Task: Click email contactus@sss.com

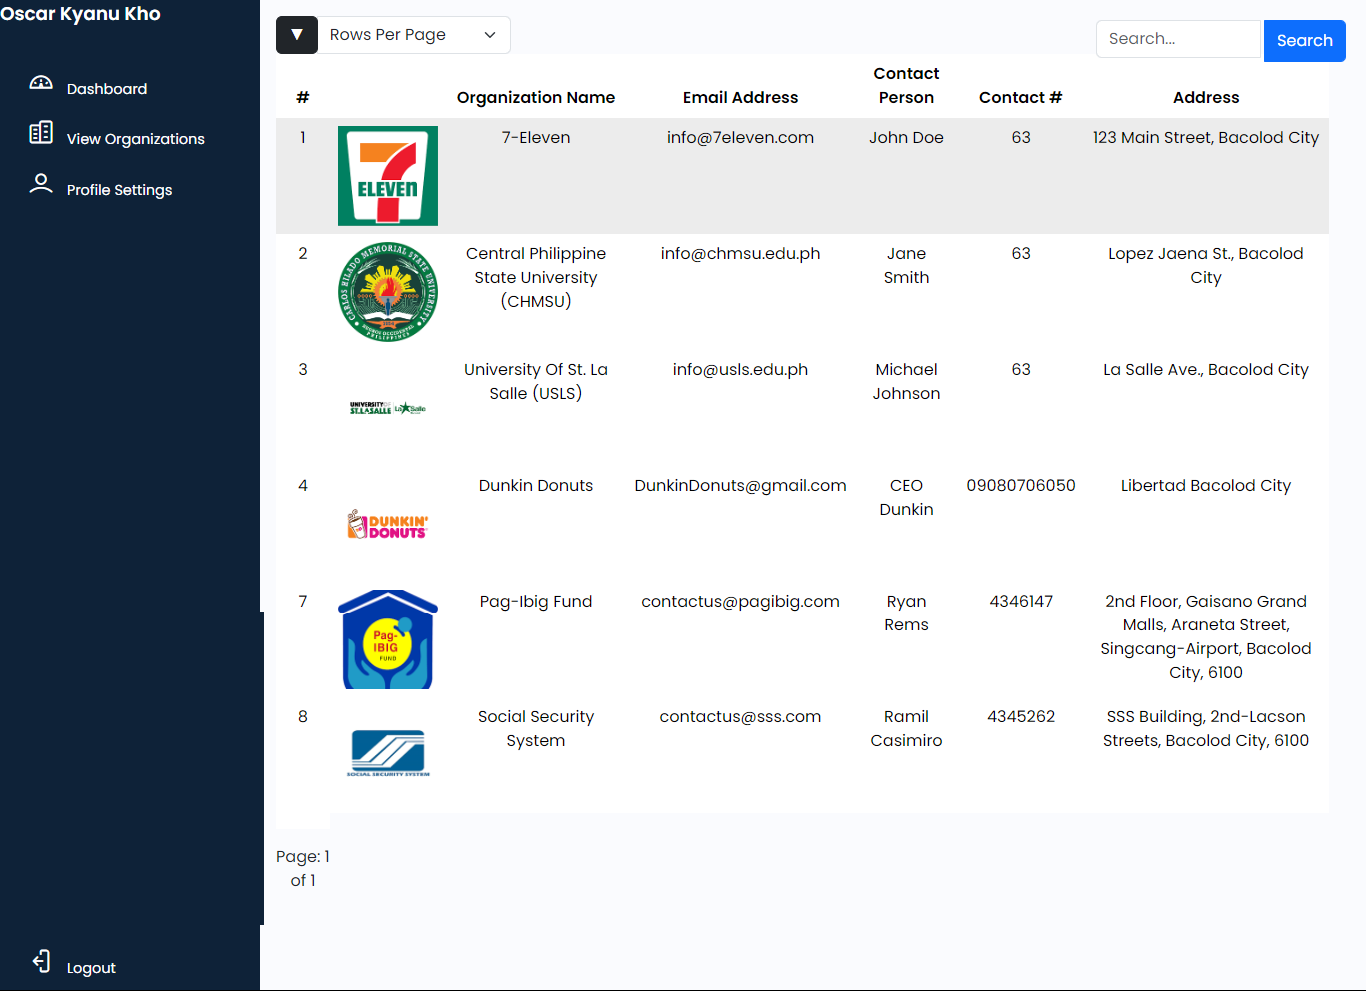Action: pos(741,716)
